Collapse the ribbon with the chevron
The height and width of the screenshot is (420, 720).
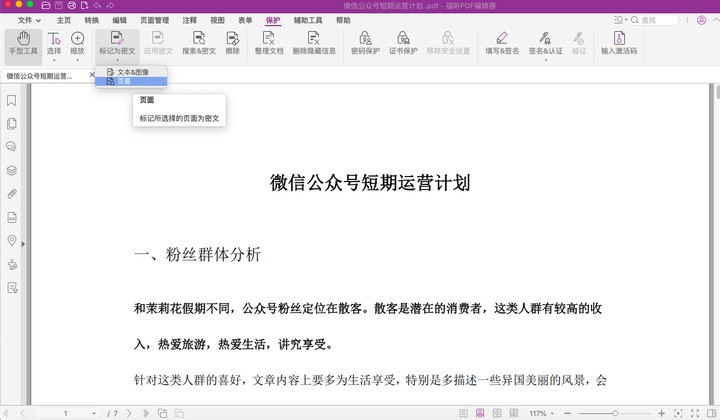pyautogui.click(x=715, y=20)
